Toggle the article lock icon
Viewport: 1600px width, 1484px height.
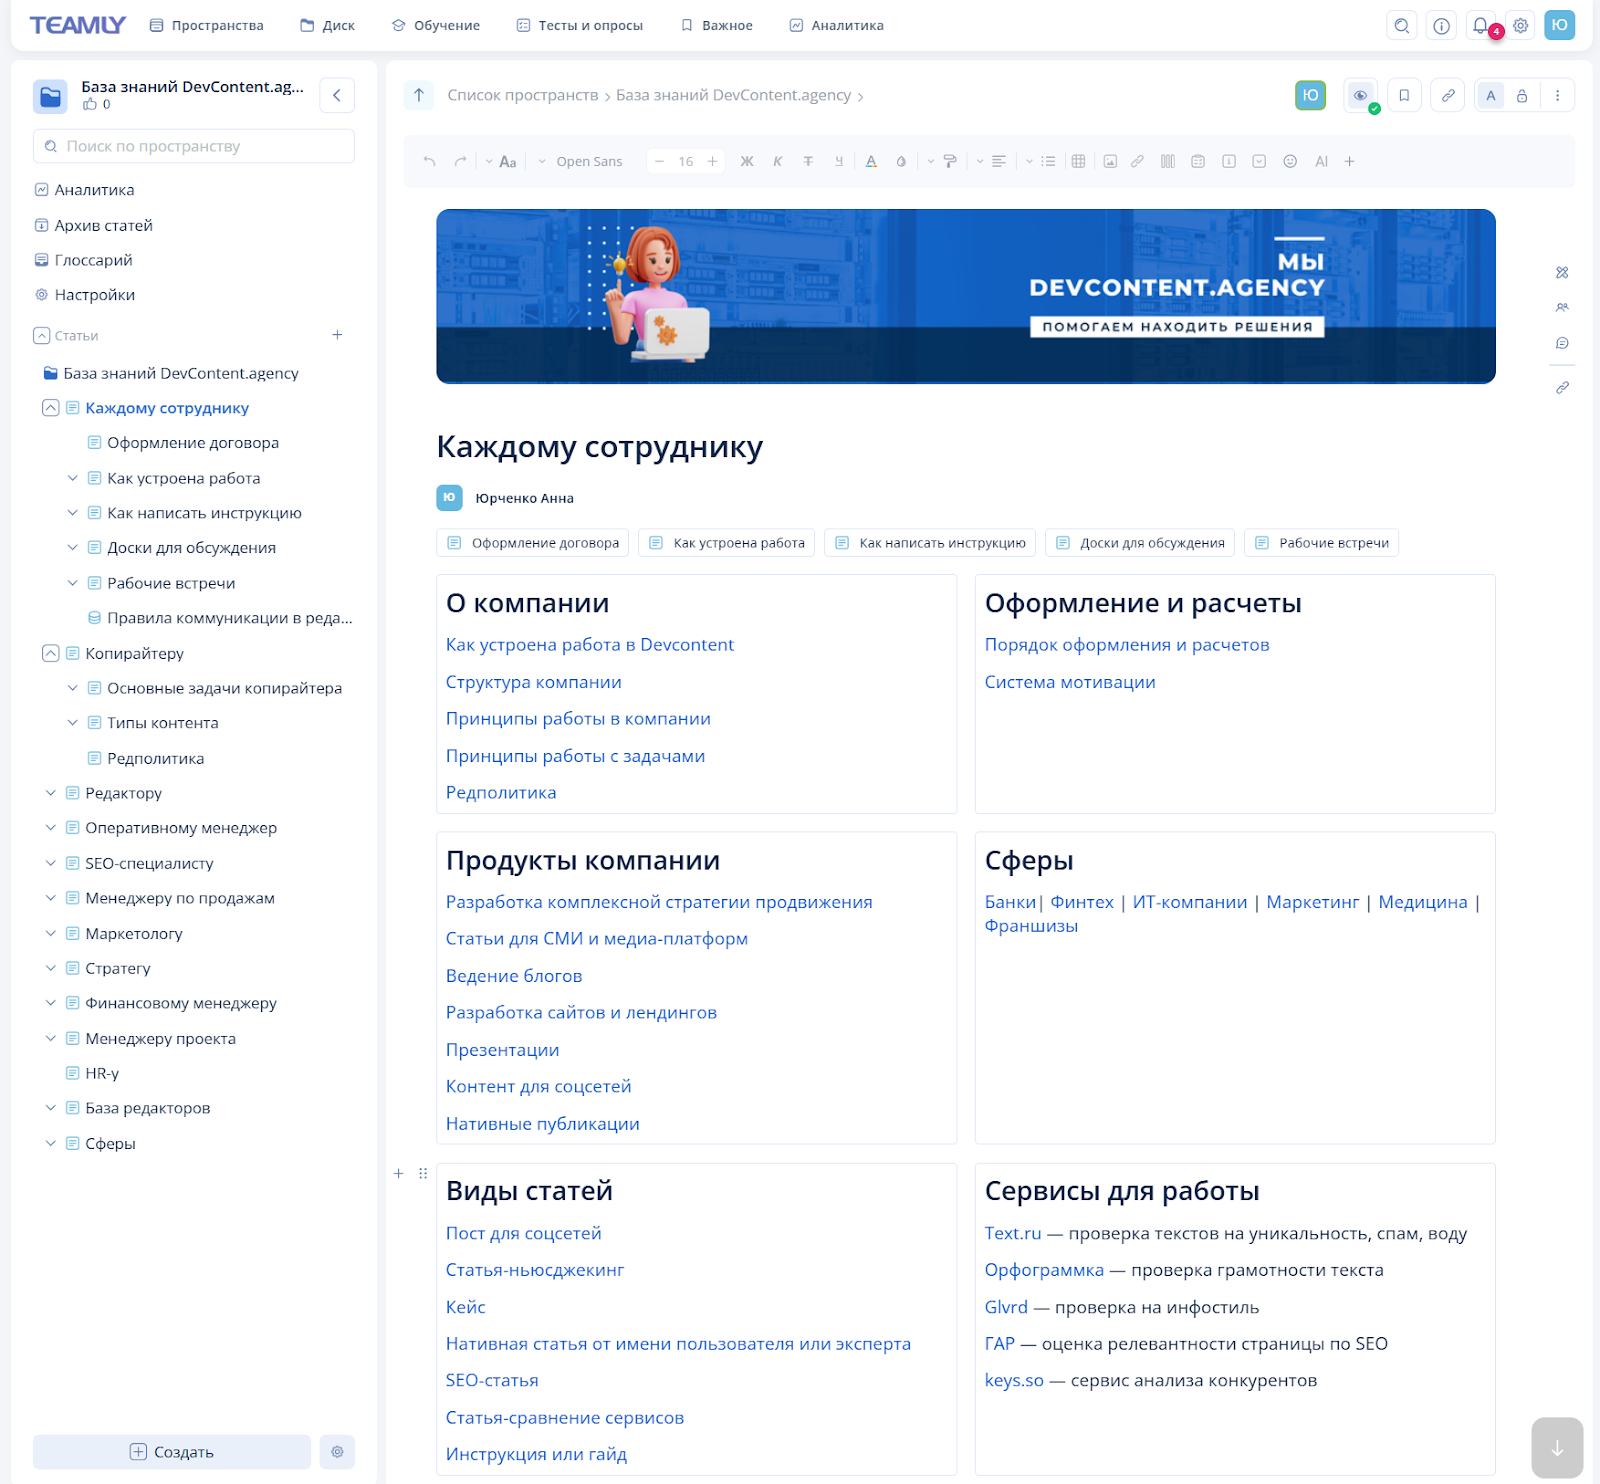point(1522,95)
